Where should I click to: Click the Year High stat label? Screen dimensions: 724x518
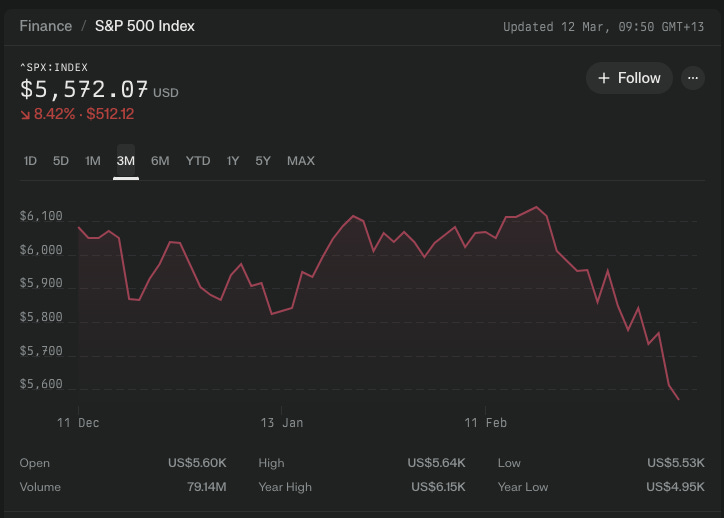[285, 487]
